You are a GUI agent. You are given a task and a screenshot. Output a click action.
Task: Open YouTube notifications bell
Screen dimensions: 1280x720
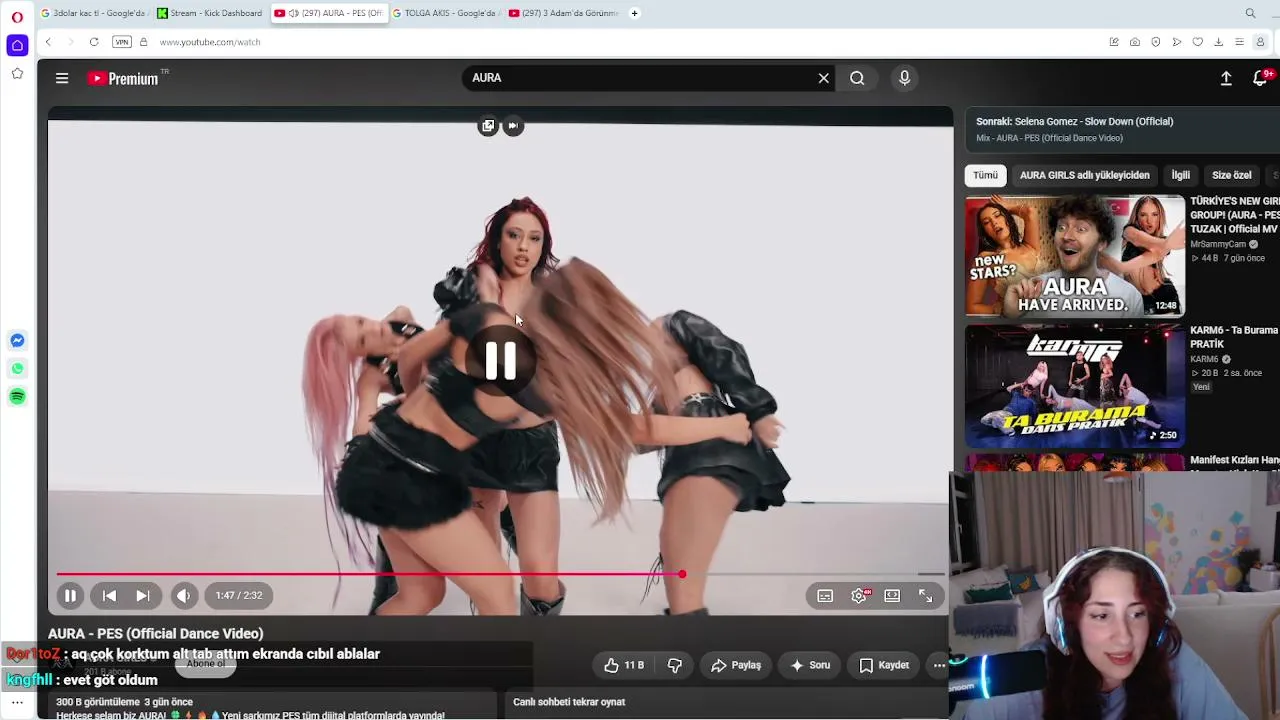1260,78
